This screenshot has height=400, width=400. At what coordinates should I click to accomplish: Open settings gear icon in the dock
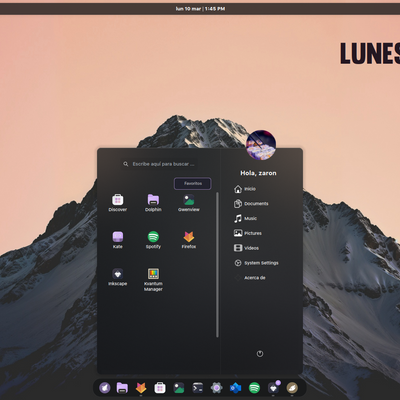tap(216, 388)
